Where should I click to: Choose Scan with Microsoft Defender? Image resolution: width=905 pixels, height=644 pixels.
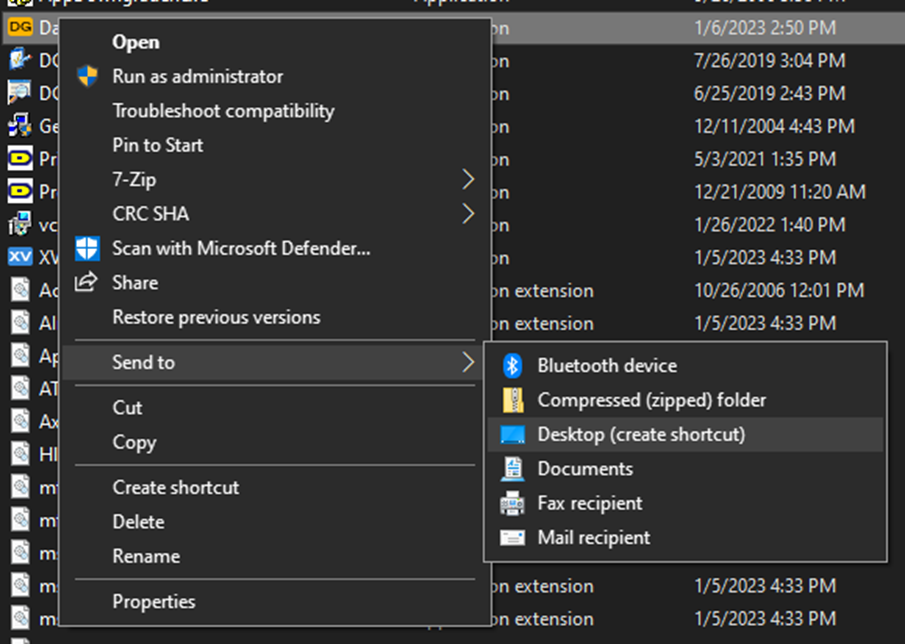click(241, 248)
